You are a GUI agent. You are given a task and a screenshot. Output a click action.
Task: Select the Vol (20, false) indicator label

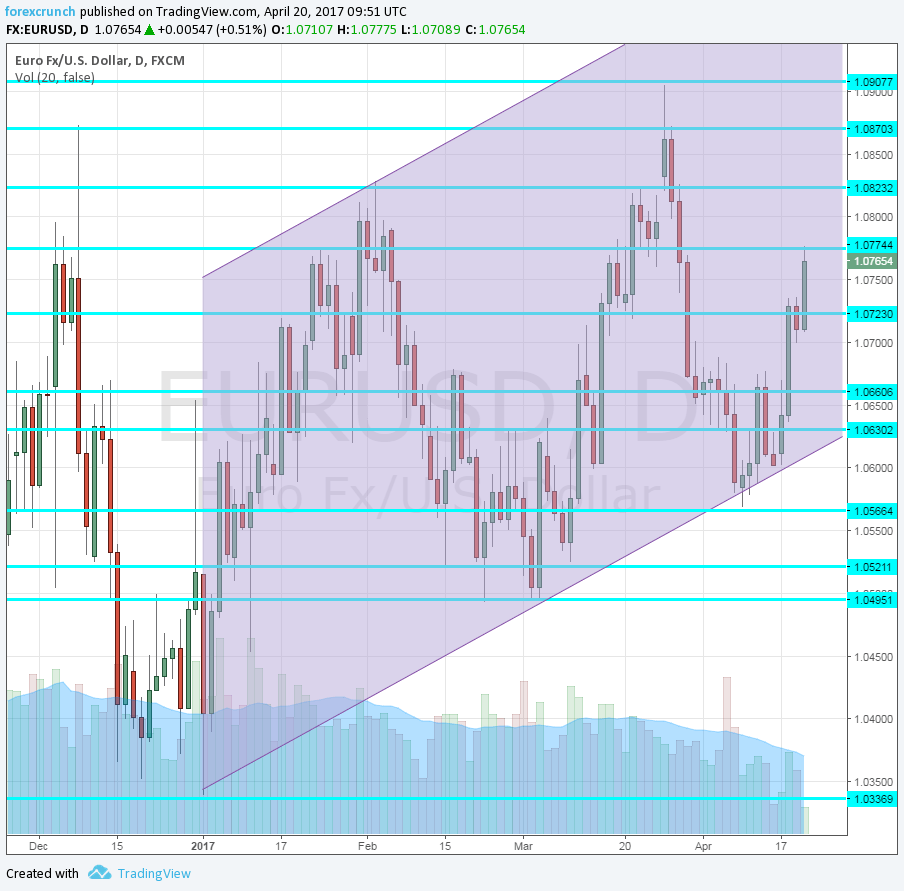[x=55, y=77]
